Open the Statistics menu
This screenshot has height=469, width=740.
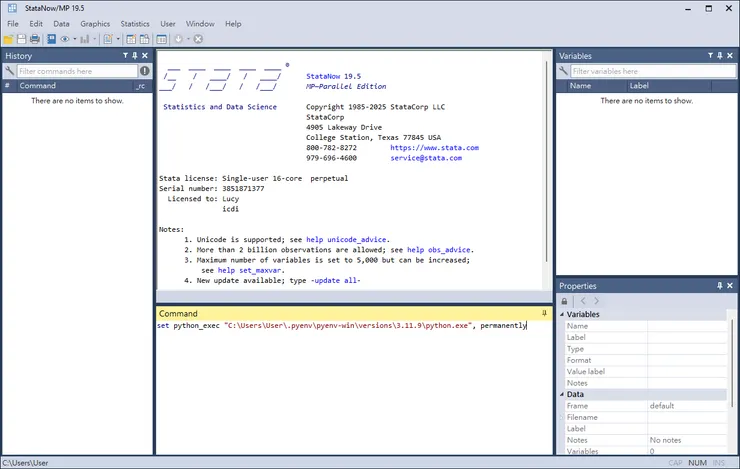135,24
